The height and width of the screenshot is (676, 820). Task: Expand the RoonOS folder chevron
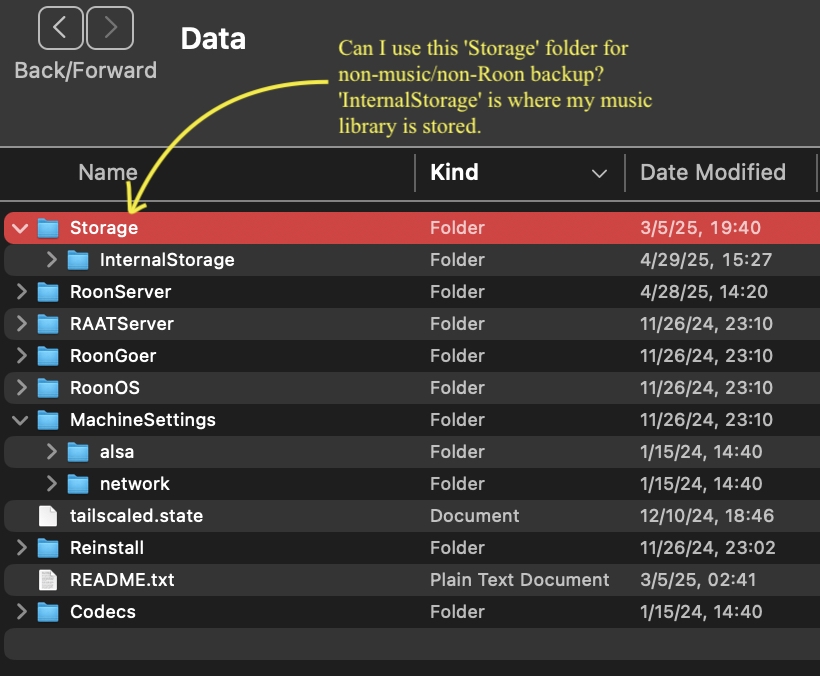coord(21,387)
